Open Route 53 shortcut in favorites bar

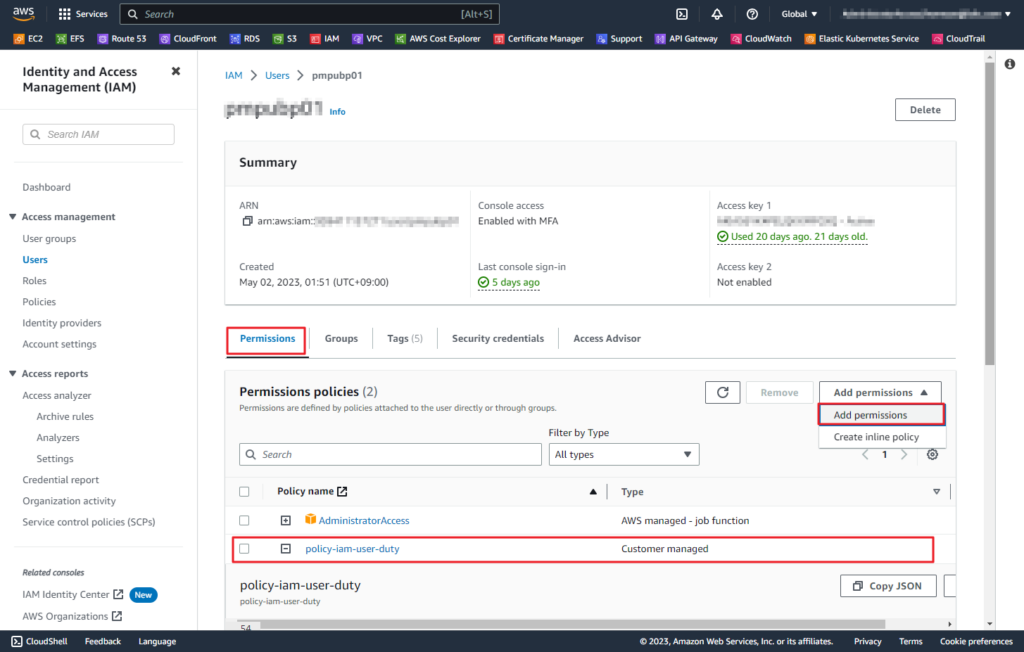click(121, 39)
